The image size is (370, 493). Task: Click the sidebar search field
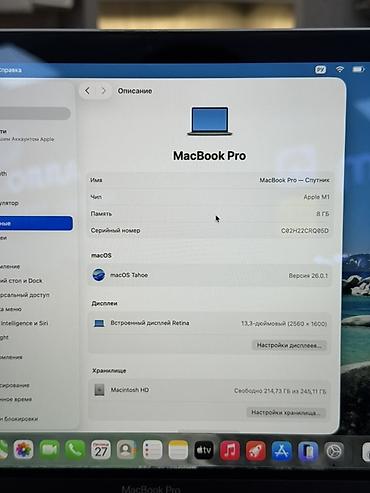(x=35, y=113)
